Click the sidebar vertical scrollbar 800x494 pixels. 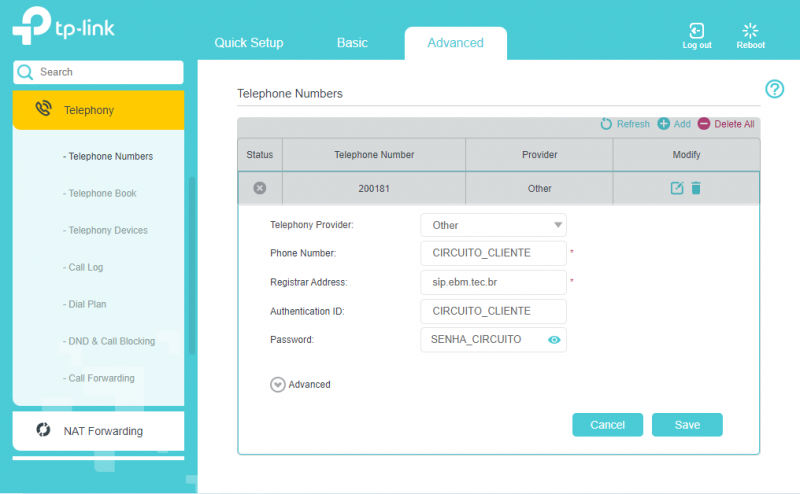tap(191, 265)
